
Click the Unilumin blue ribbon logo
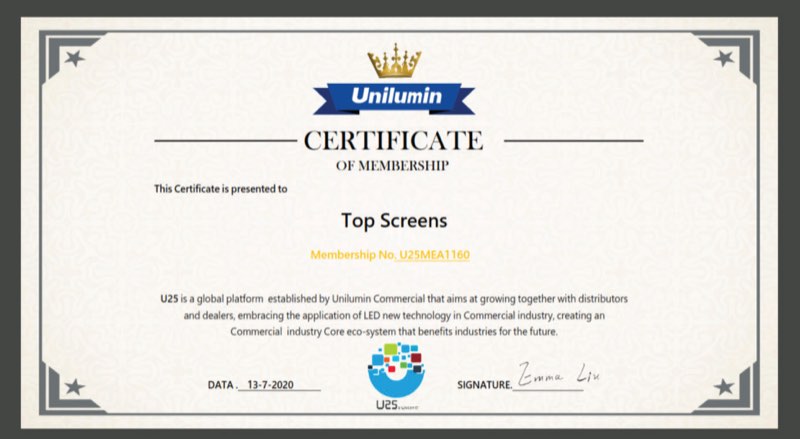(x=394, y=98)
